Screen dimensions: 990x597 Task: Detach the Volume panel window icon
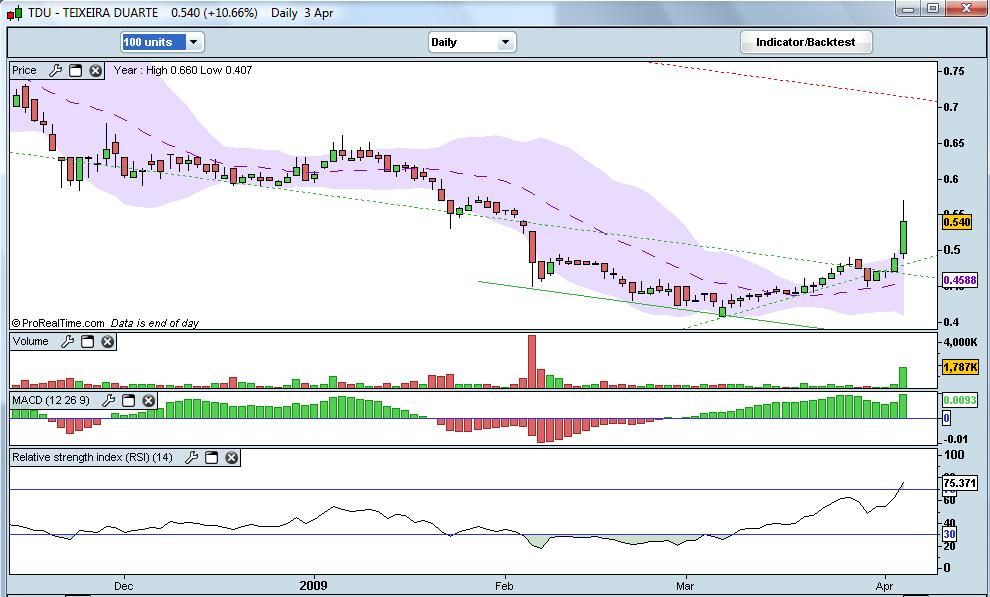(88, 341)
